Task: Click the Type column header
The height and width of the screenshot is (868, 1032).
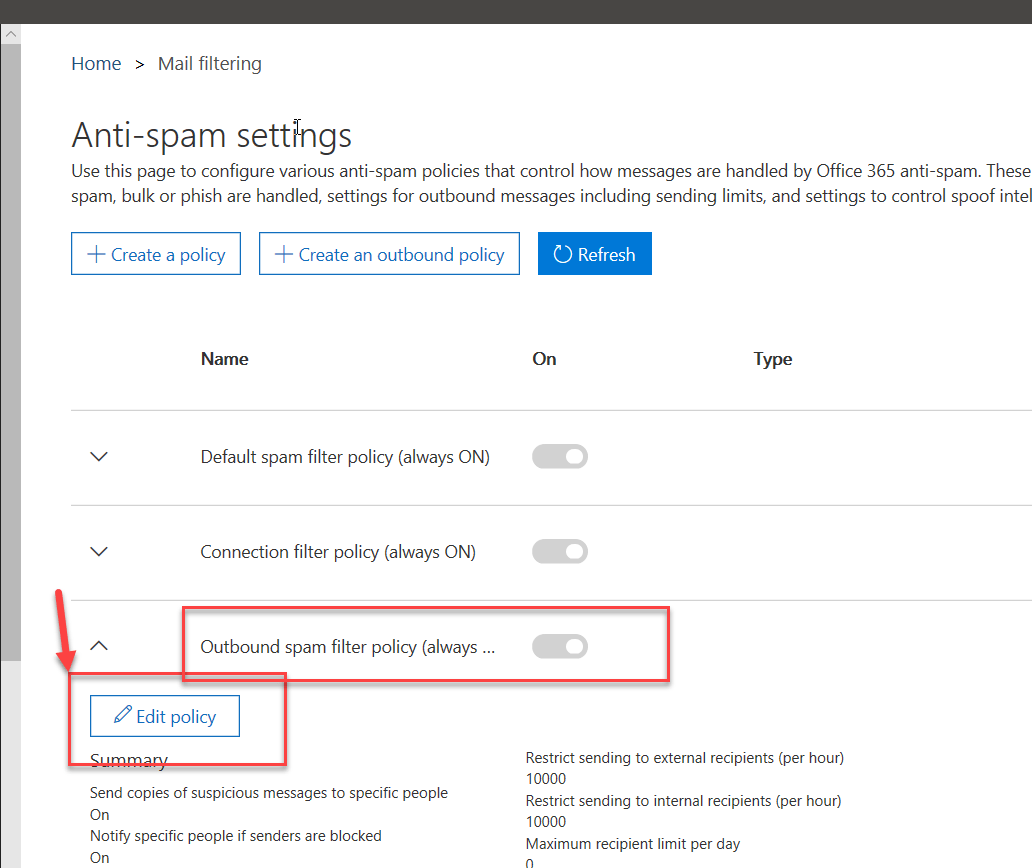Action: coord(772,359)
